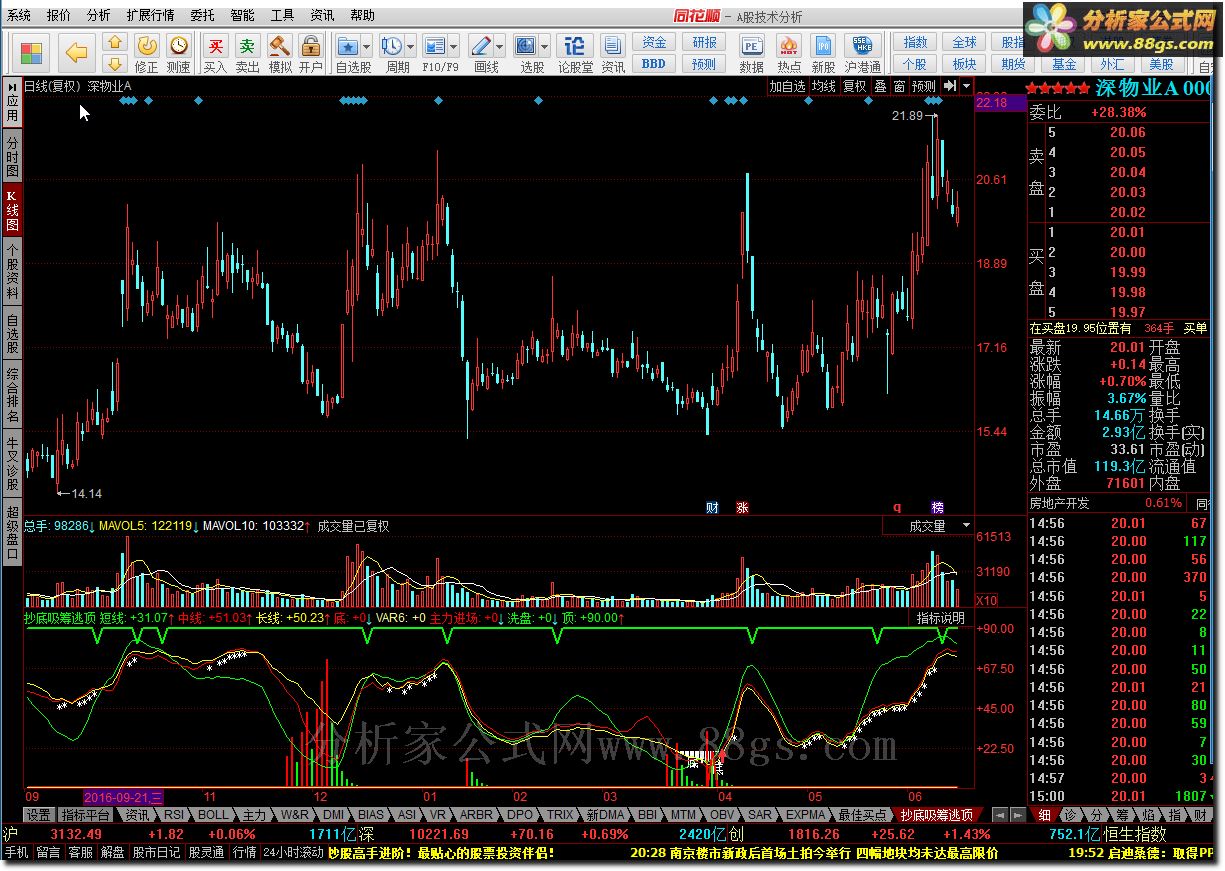1225x871 pixels.
Task: Switch to the RSI indicator tab
Action: pos(174,815)
